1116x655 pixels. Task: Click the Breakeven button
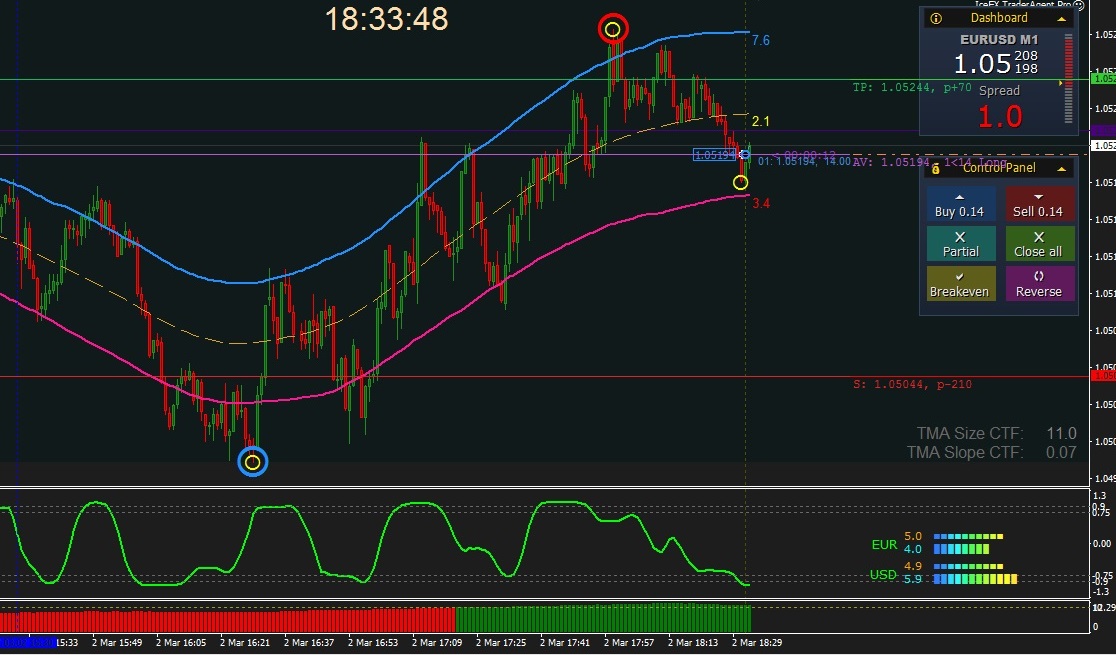pos(960,283)
